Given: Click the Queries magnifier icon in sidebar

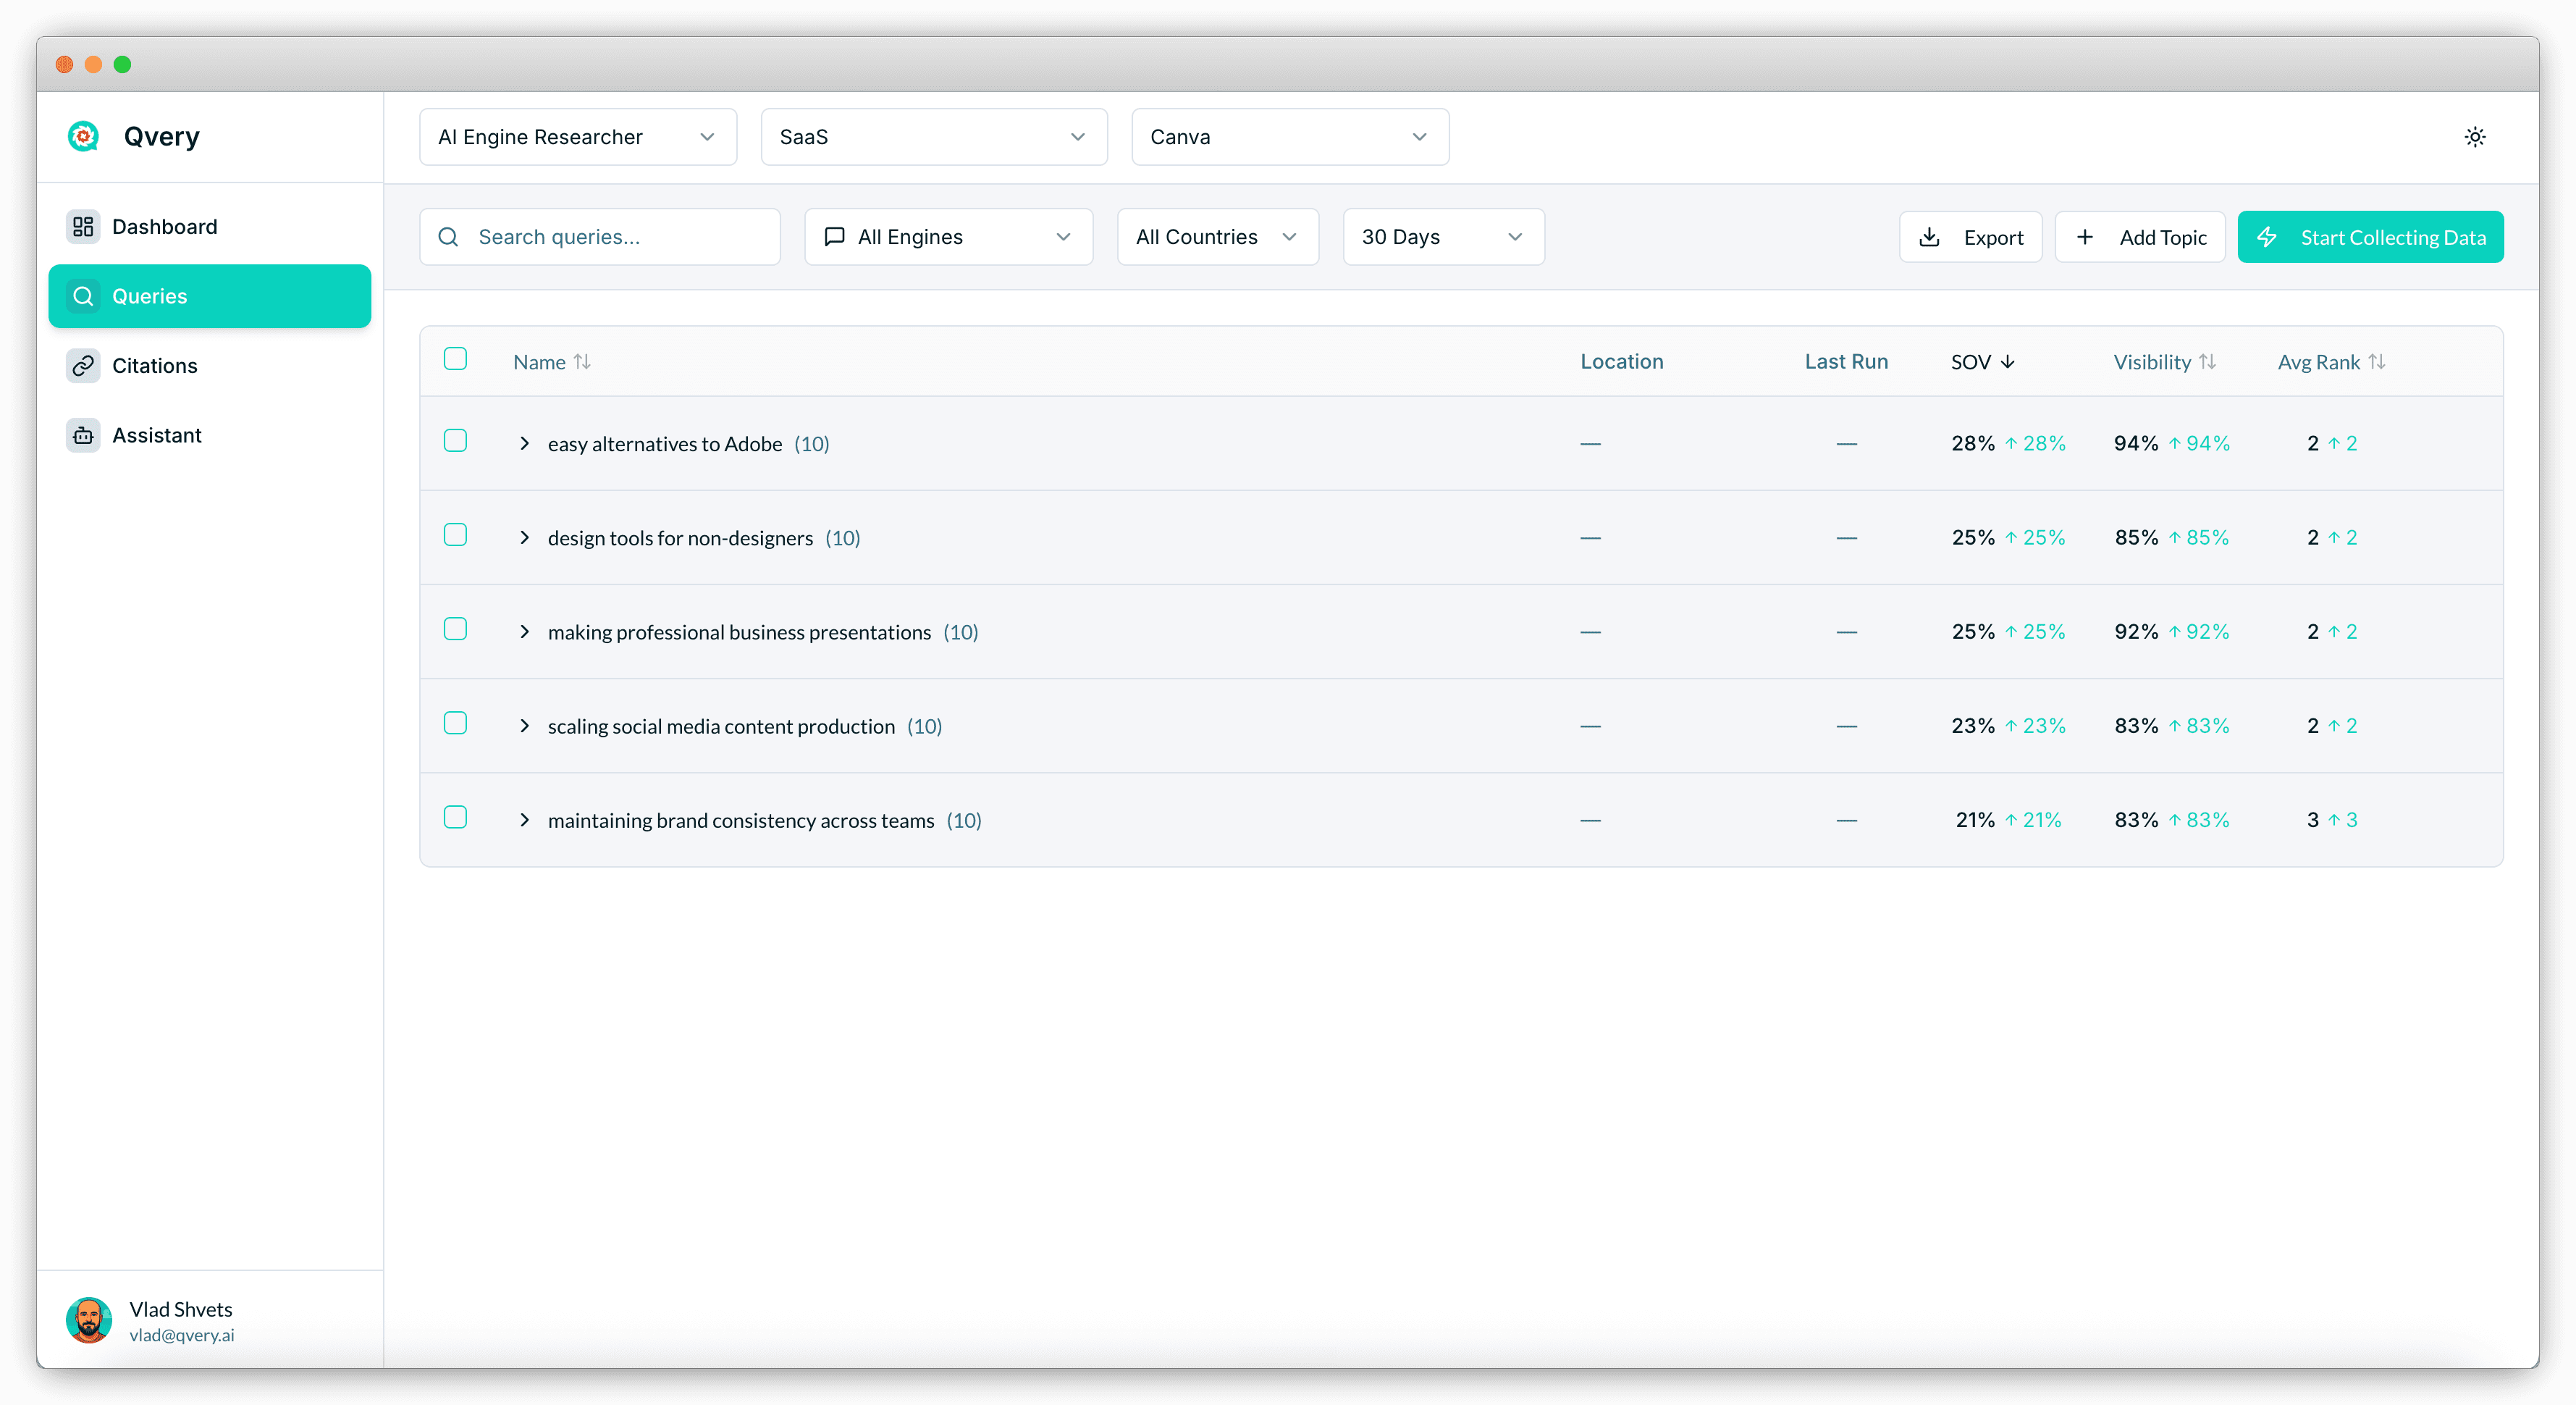Looking at the screenshot, I should pos(83,296).
